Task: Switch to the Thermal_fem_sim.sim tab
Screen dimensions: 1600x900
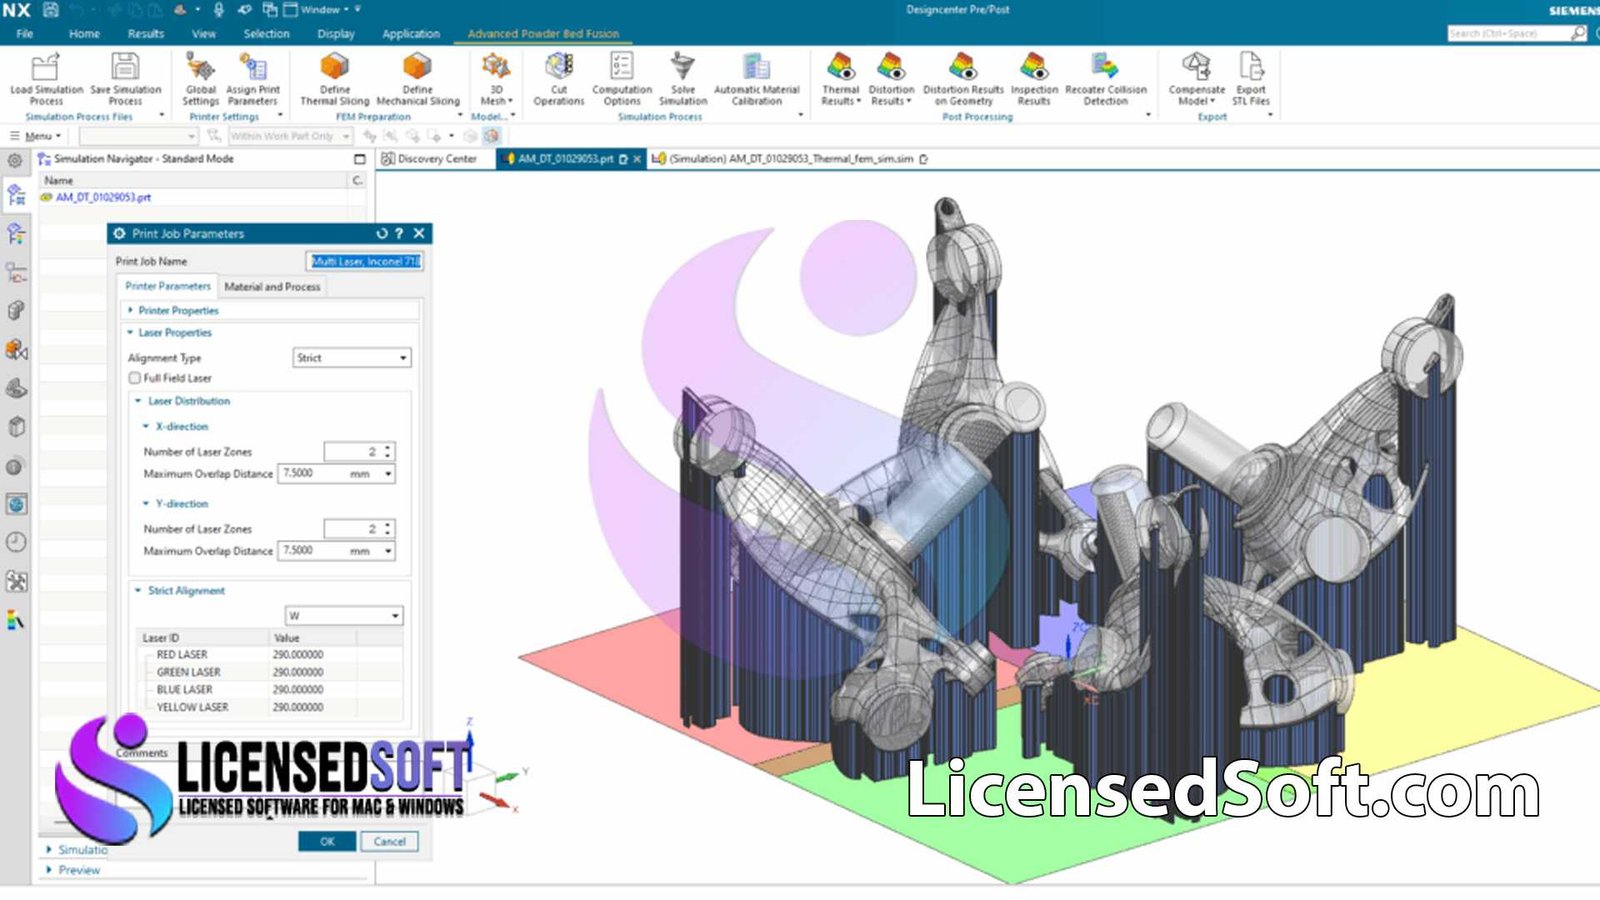Action: tap(789, 159)
